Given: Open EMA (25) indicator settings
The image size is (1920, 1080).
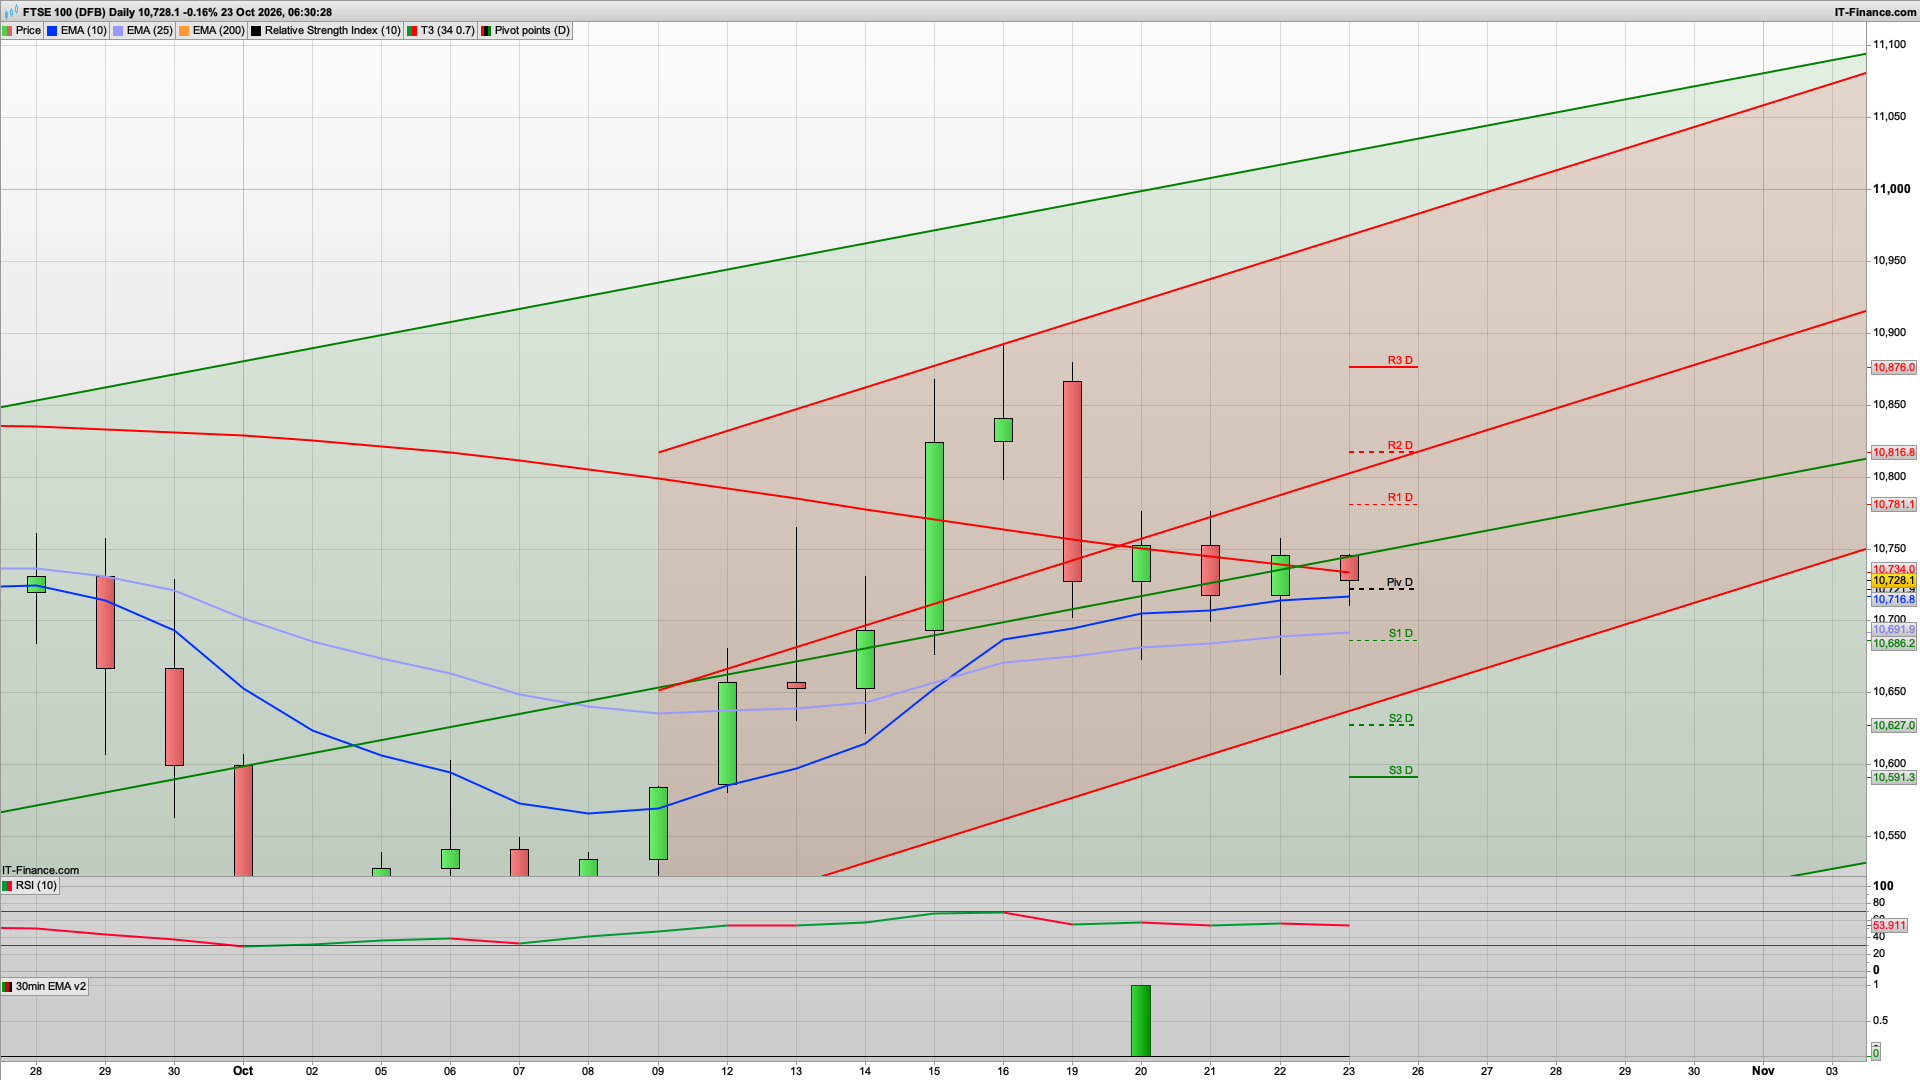Looking at the screenshot, I should click(143, 31).
